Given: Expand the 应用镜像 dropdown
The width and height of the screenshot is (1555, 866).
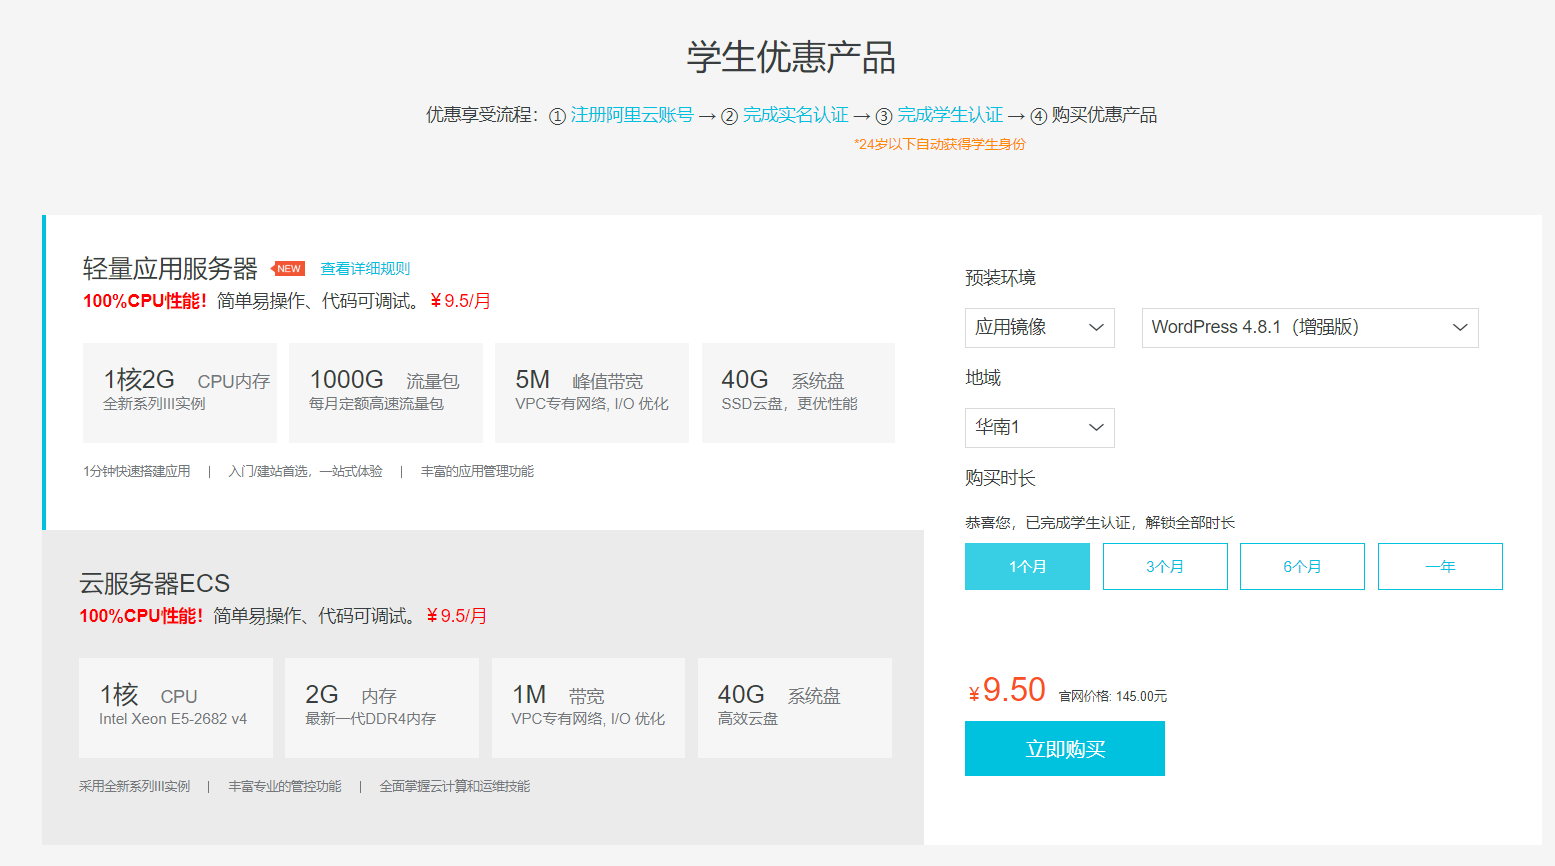Looking at the screenshot, I should [x=1040, y=328].
